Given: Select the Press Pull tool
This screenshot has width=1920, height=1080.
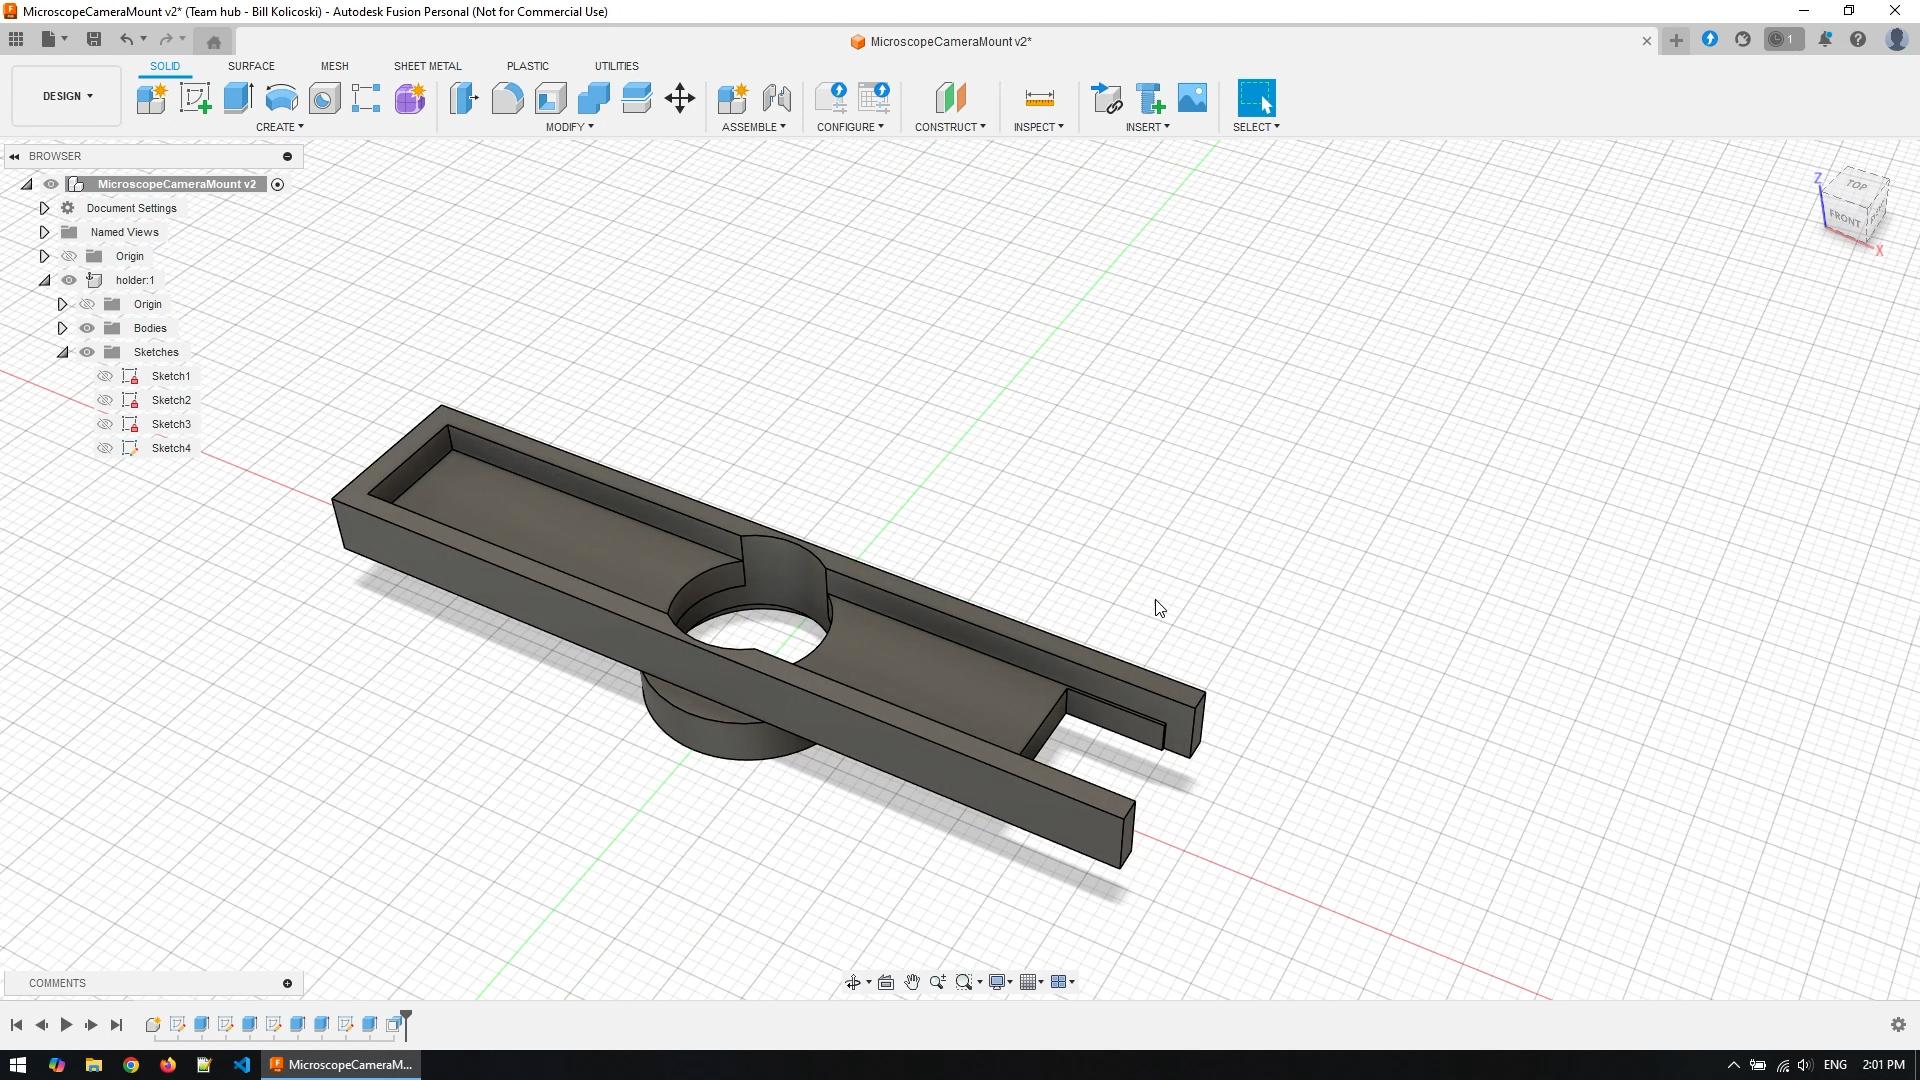Looking at the screenshot, I should coord(464,98).
